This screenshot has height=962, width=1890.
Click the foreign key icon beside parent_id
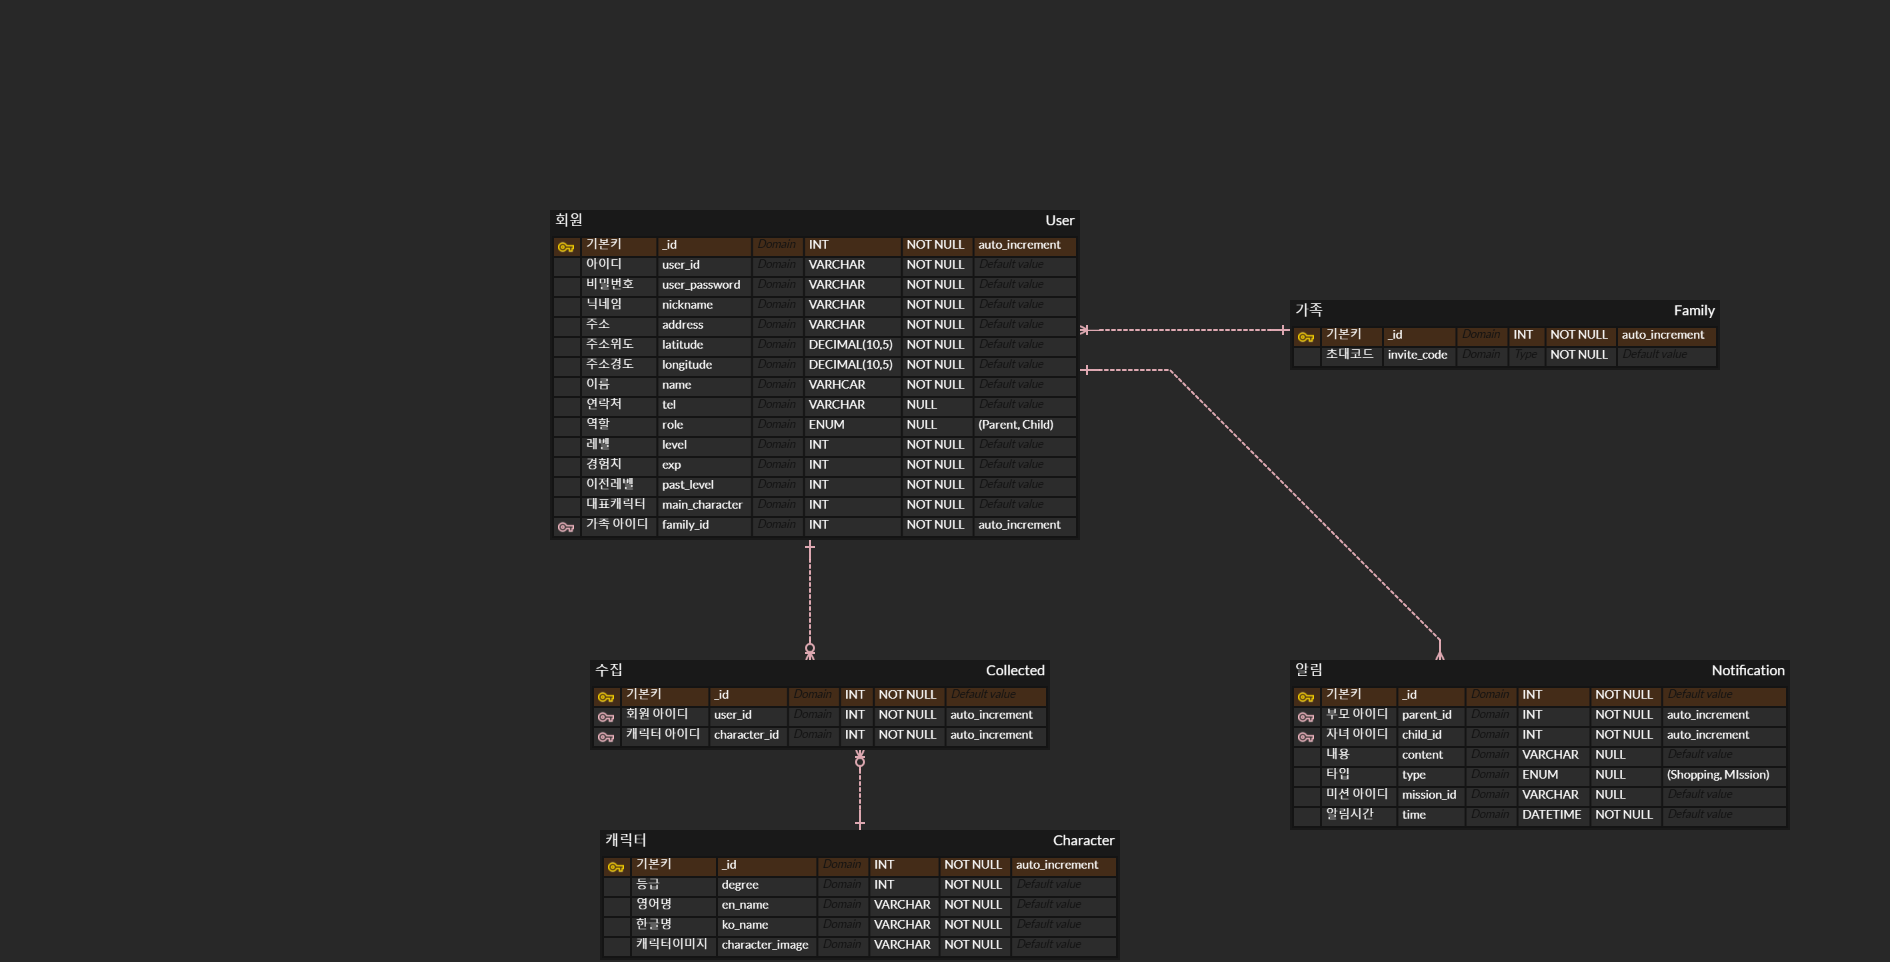click(1306, 717)
